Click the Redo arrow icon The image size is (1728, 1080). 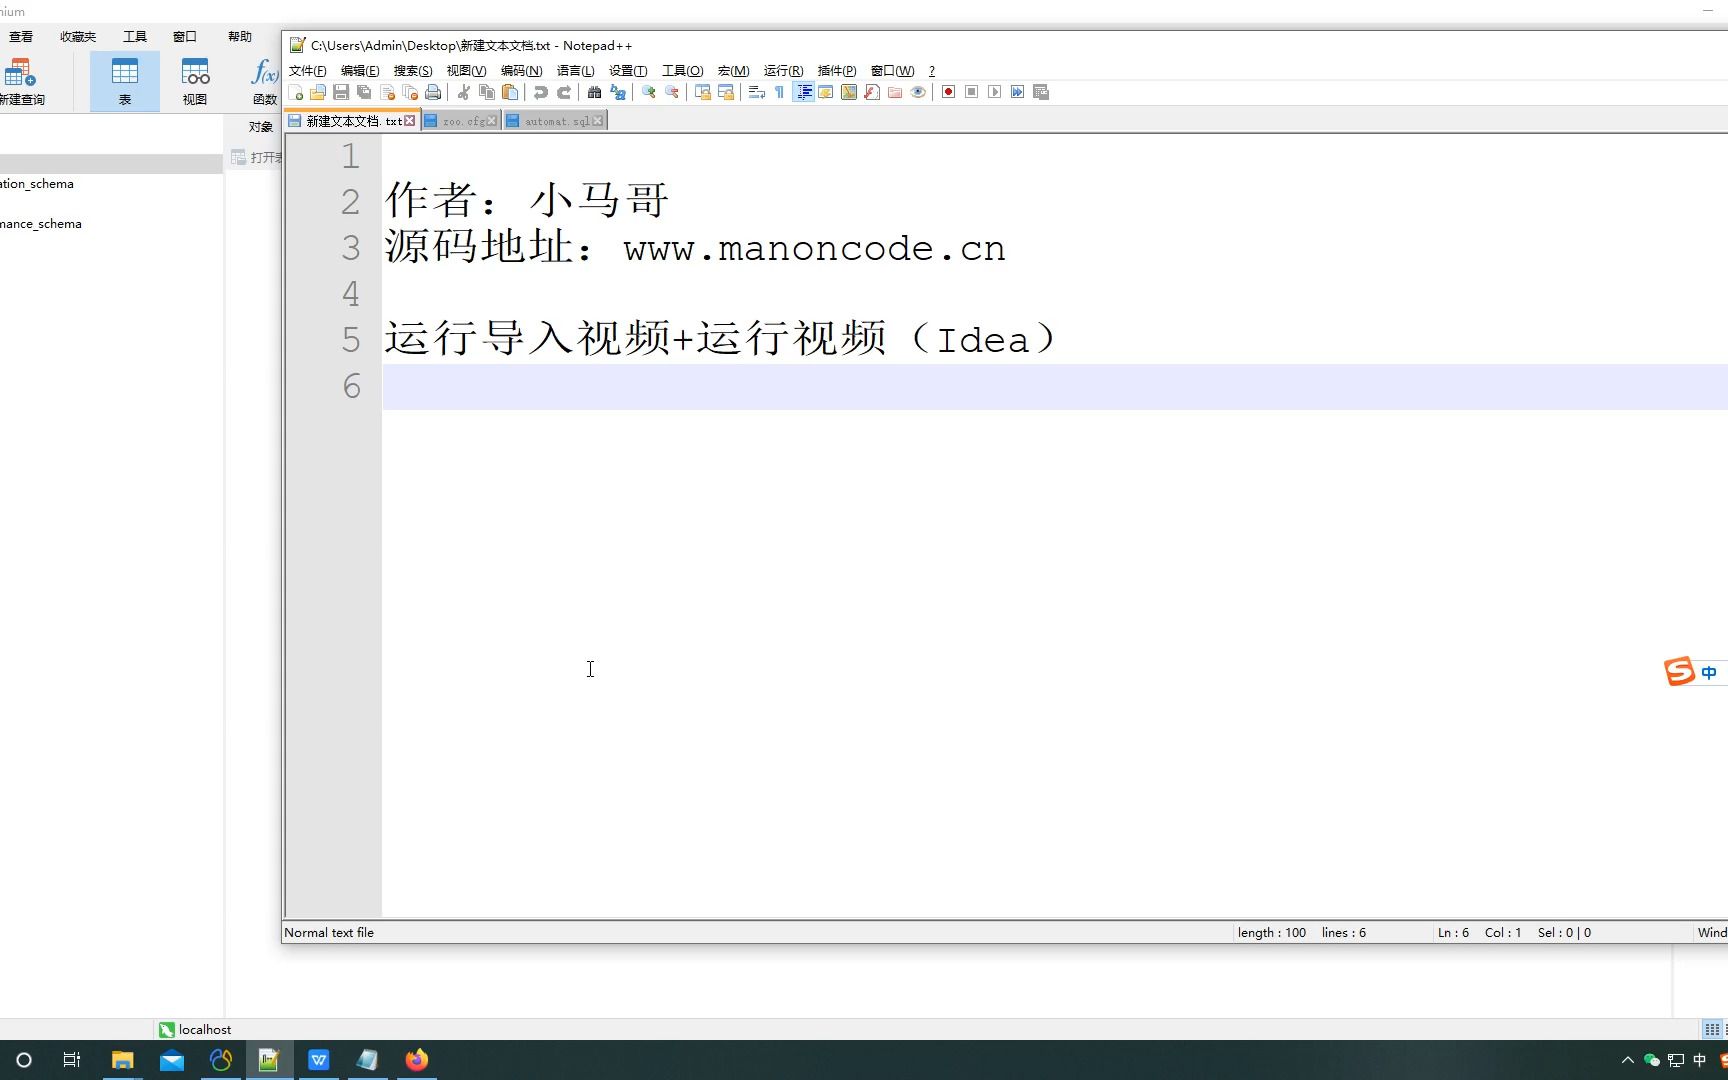(564, 92)
